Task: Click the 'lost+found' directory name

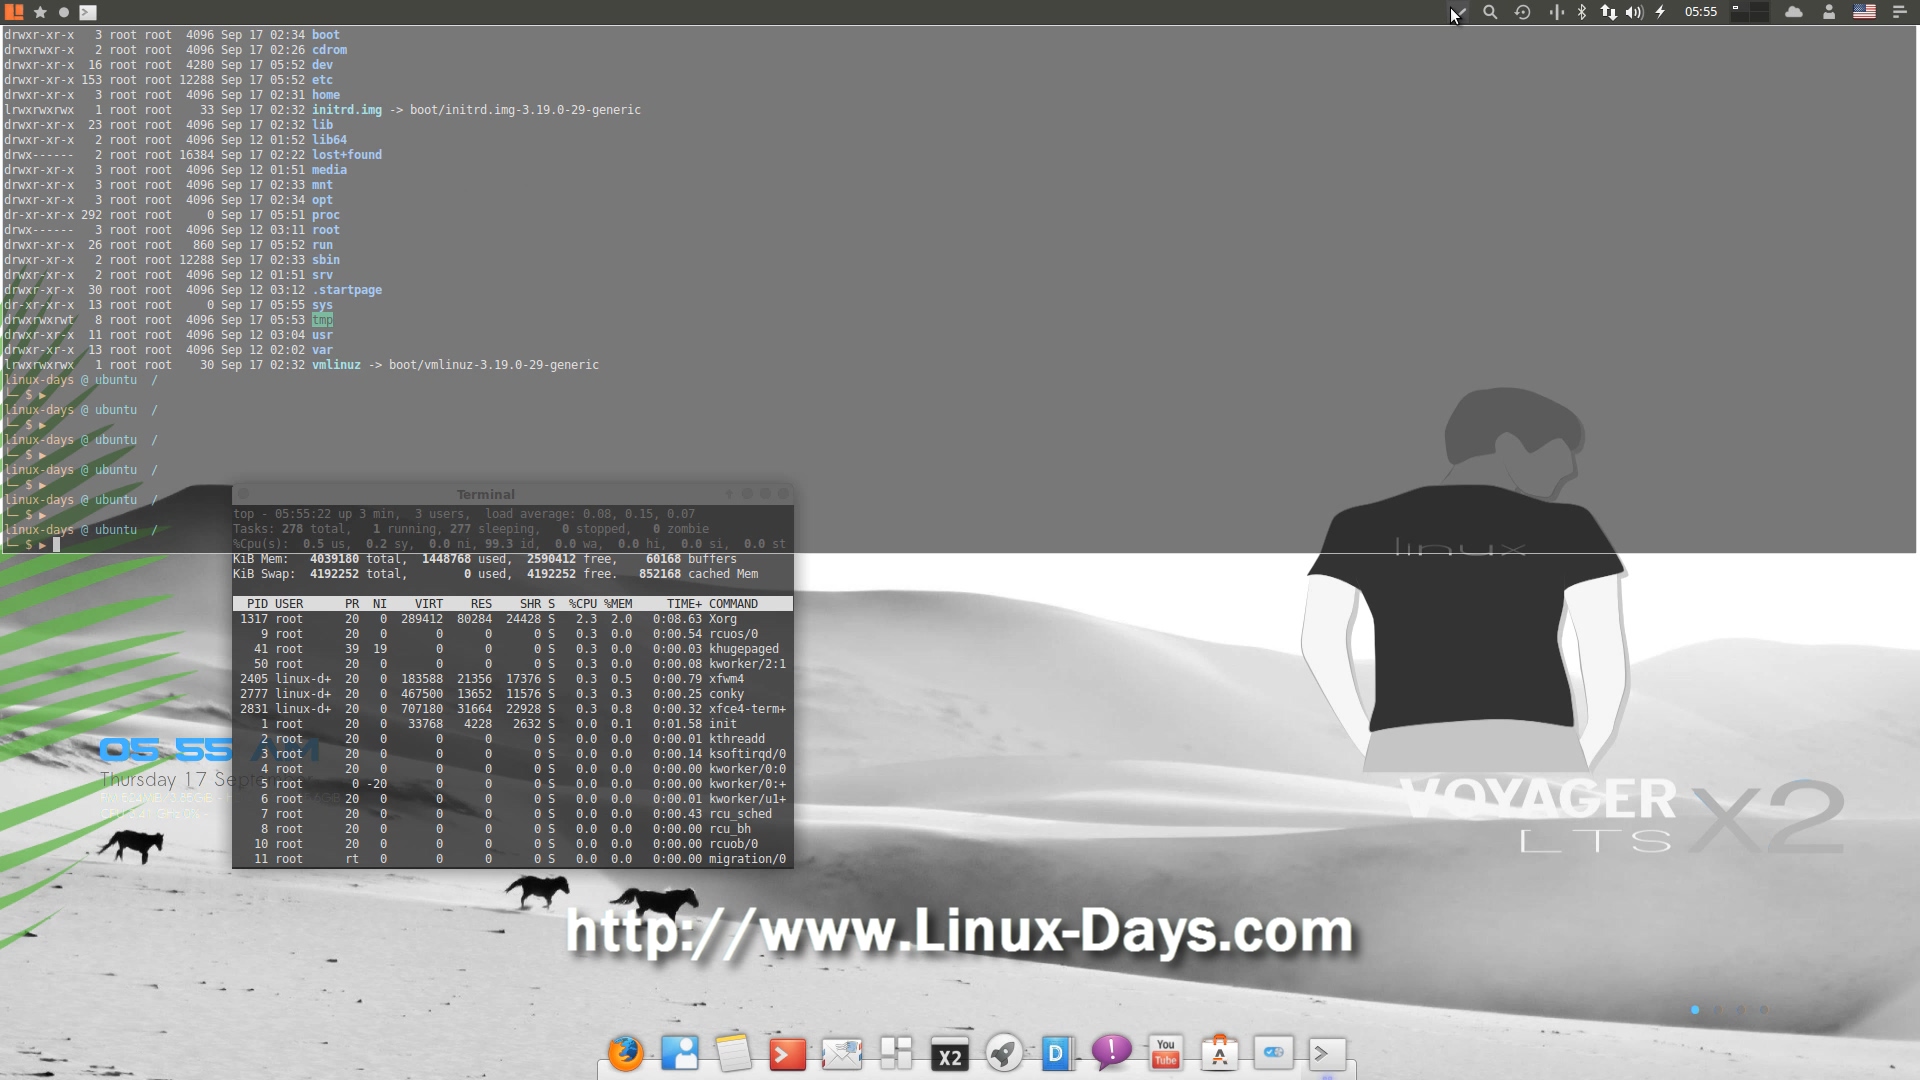Action: [347, 155]
